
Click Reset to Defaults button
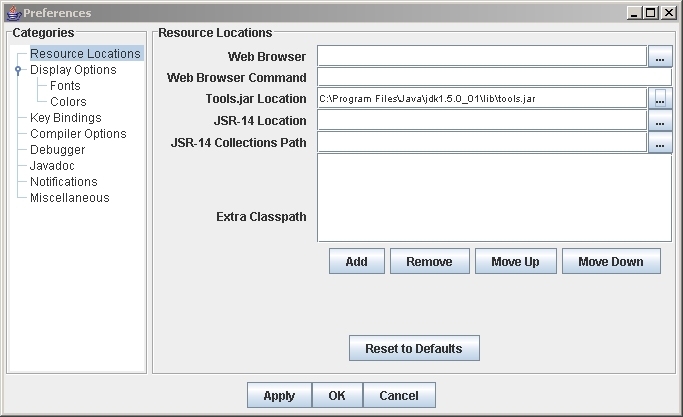(414, 348)
